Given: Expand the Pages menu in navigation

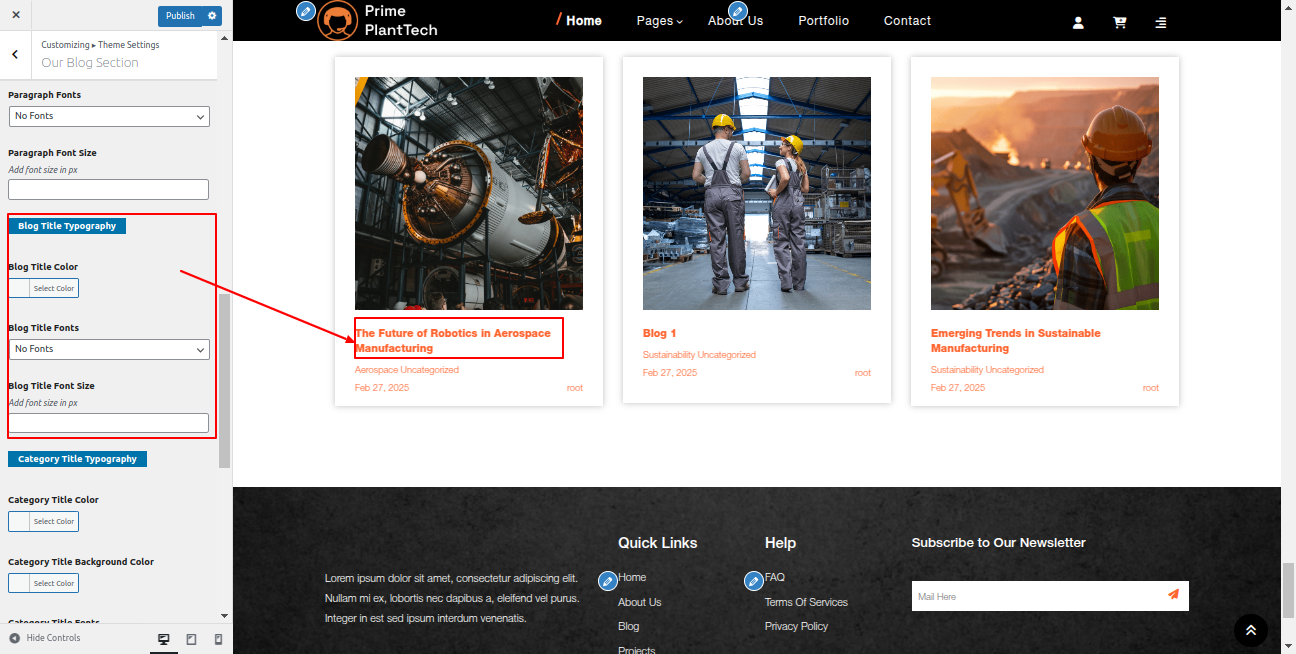Looking at the screenshot, I should 659,21.
